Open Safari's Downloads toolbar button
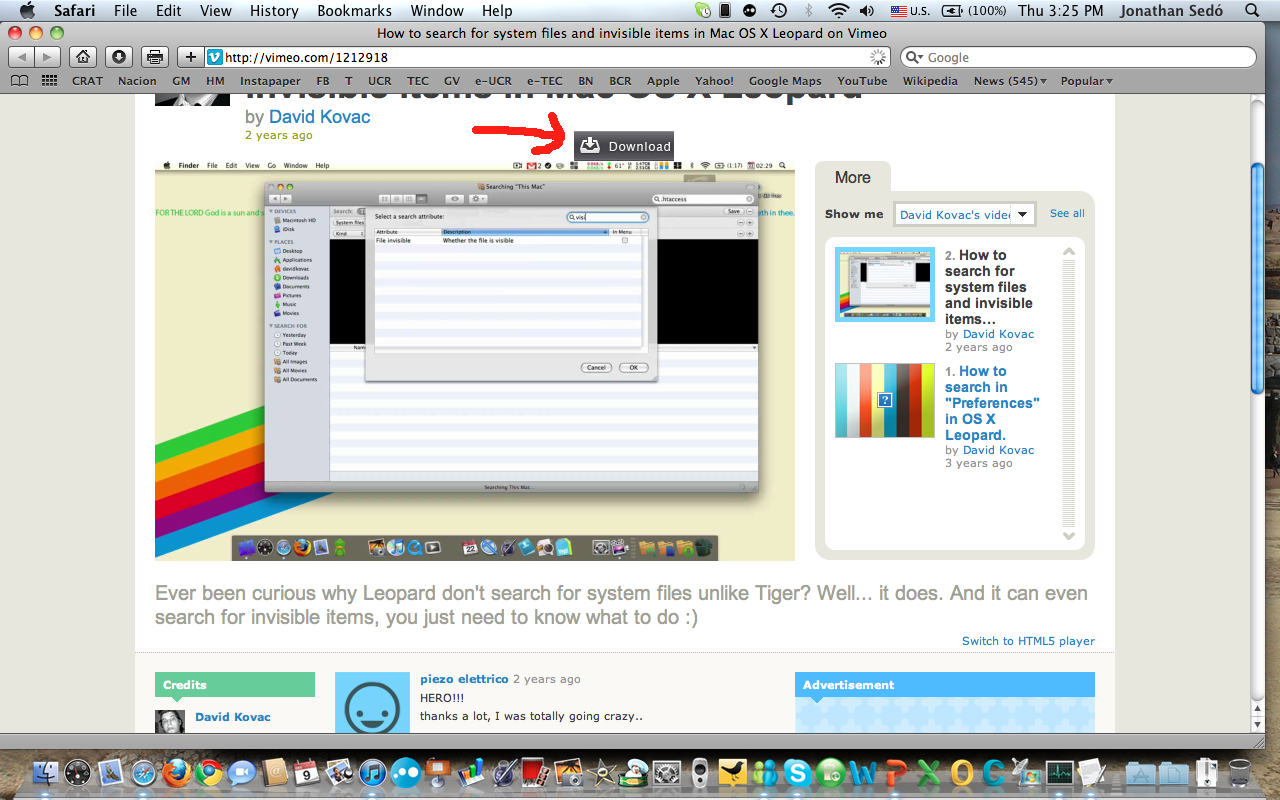The height and width of the screenshot is (800, 1280). tap(118, 57)
